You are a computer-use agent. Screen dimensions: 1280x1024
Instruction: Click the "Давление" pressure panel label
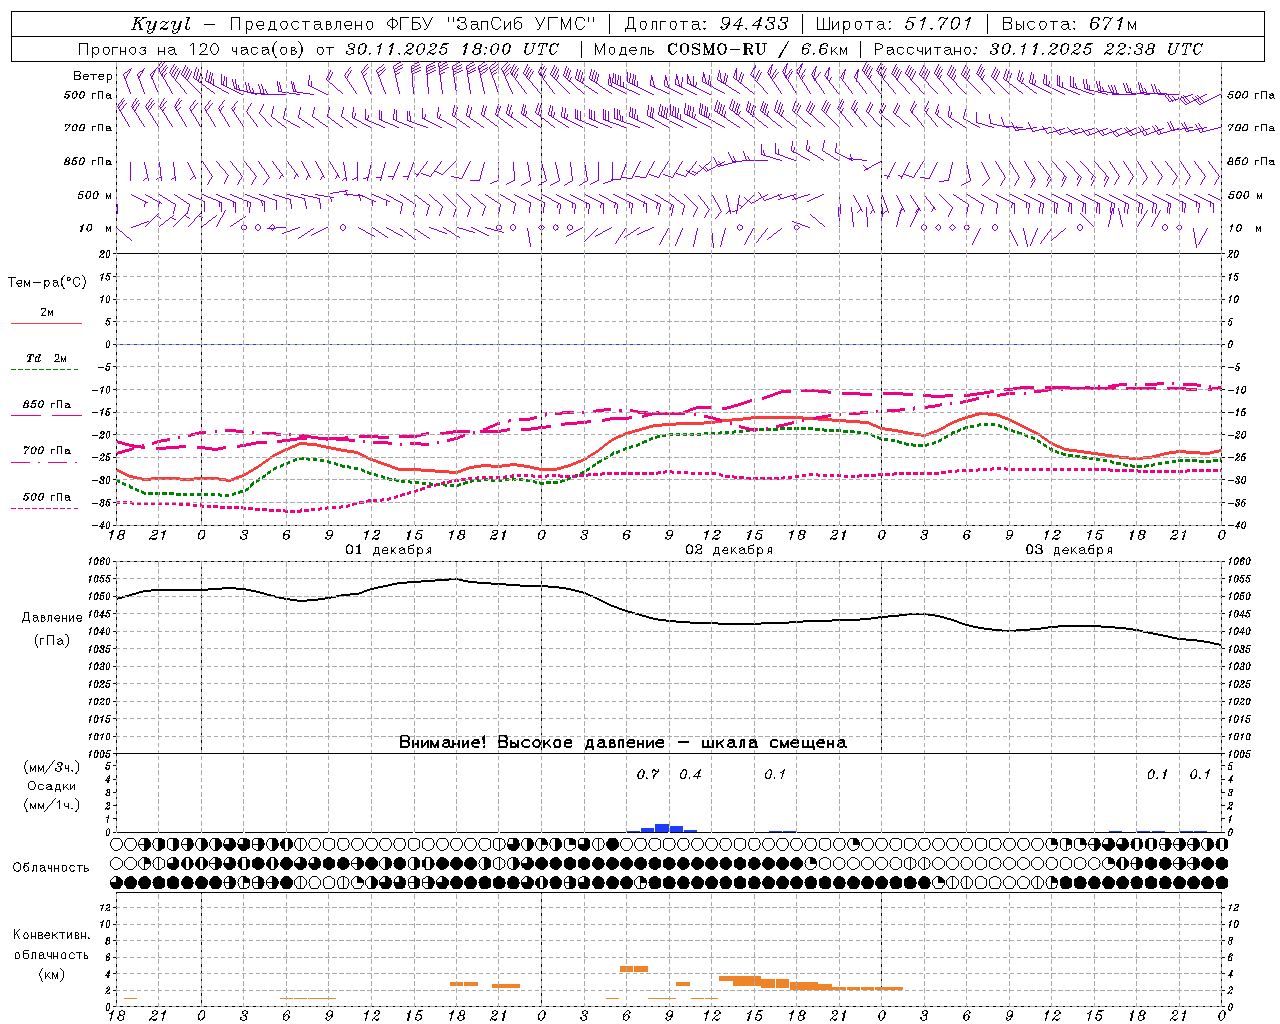[52, 618]
